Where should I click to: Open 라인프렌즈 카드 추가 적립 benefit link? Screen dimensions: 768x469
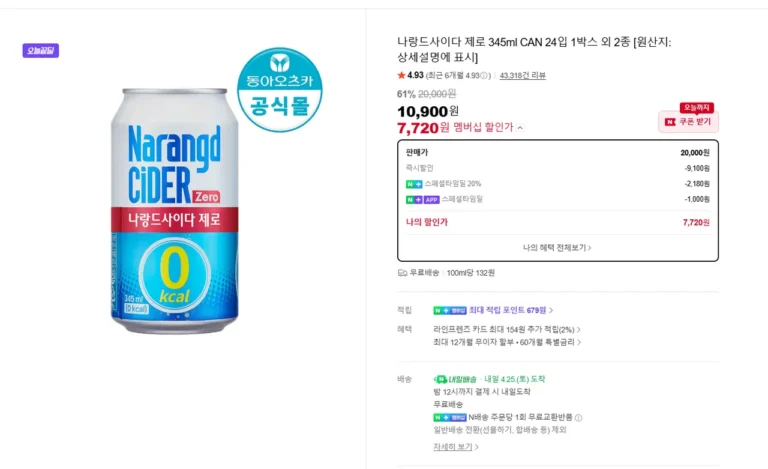click(x=506, y=328)
